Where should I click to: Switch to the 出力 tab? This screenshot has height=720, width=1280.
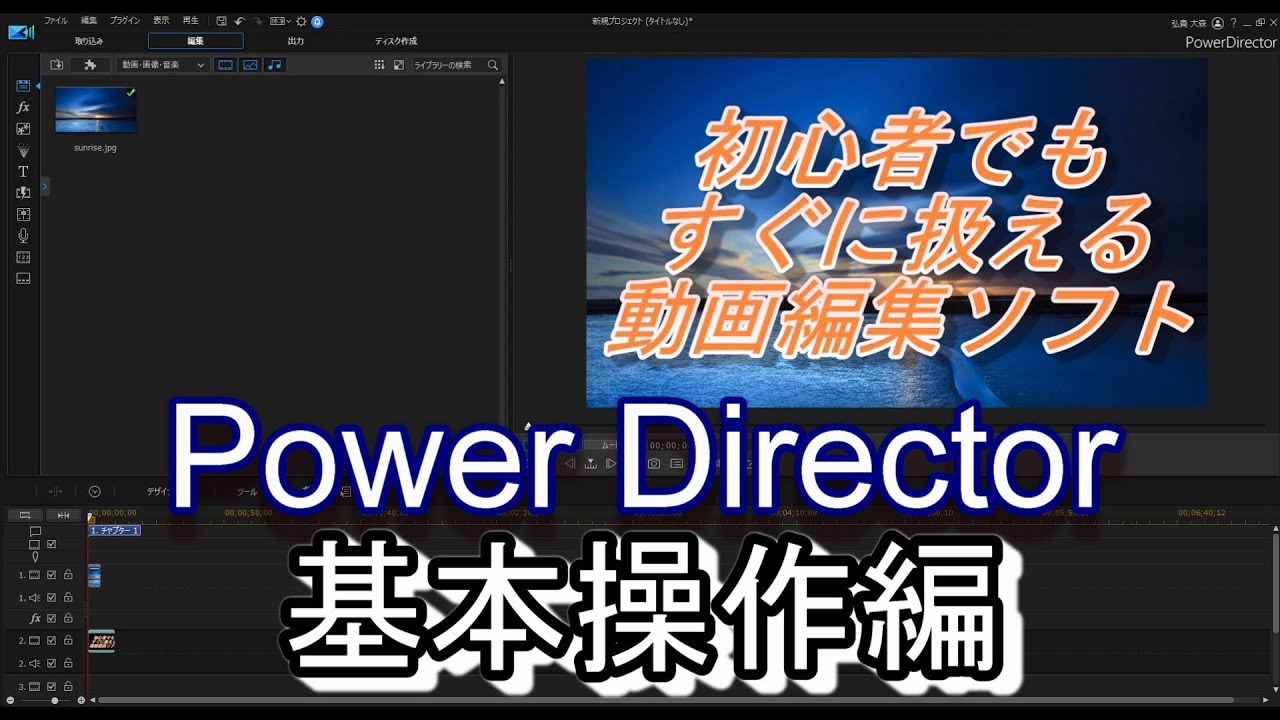pyautogui.click(x=295, y=41)
